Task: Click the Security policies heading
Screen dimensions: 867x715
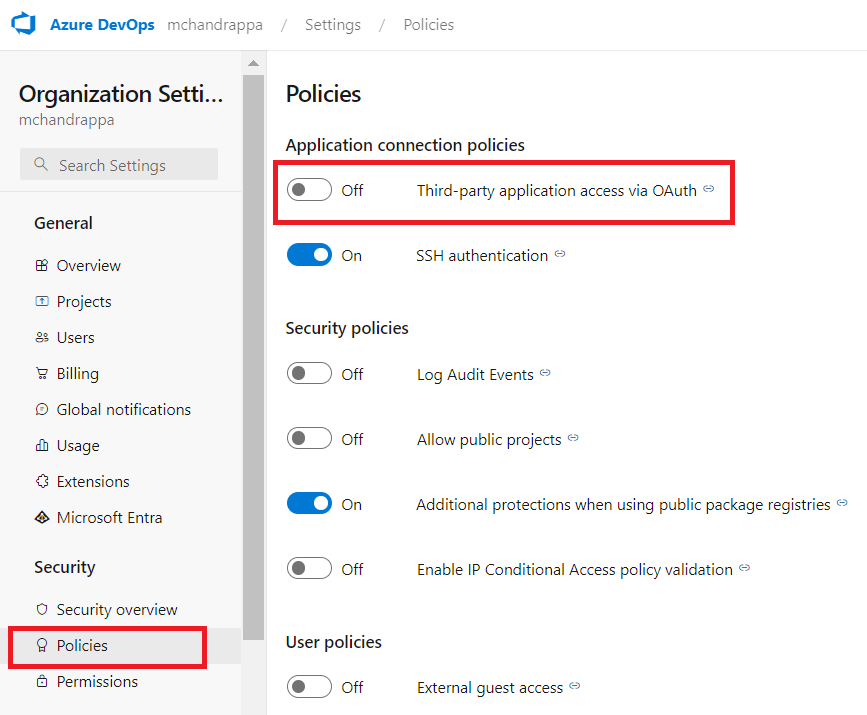Action: 347,328
